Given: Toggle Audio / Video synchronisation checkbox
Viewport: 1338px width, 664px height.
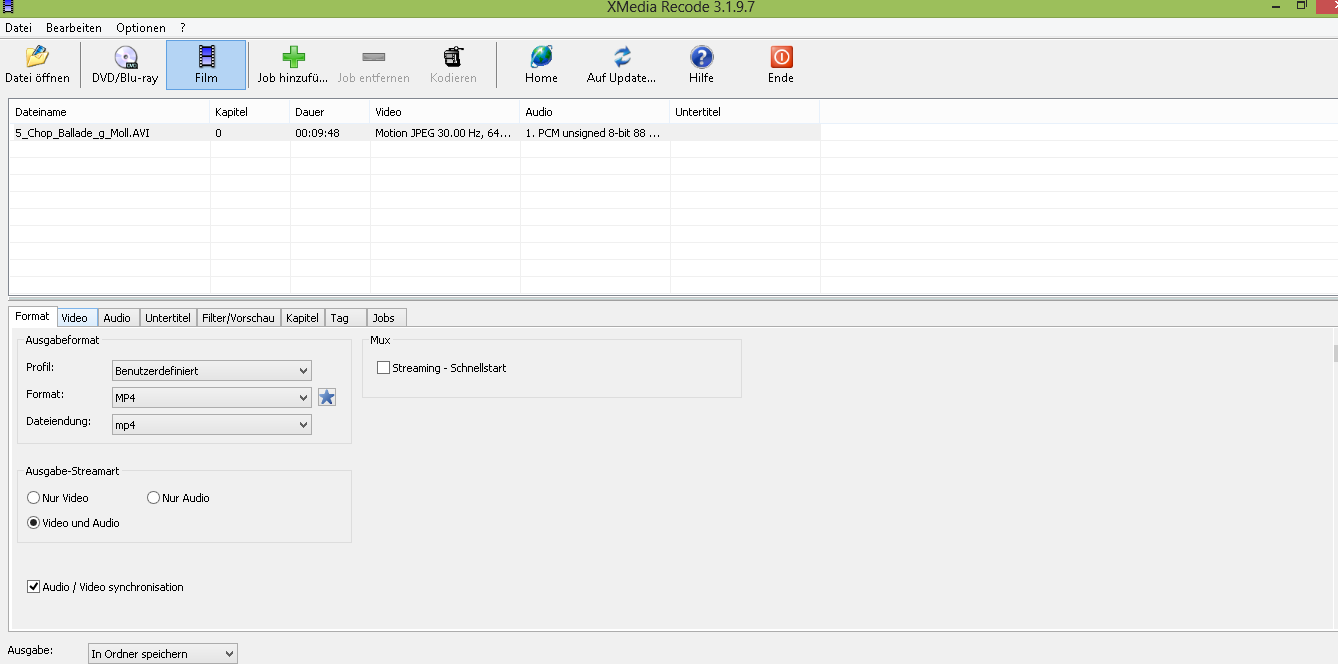Looking at the screenshot, I should coord(34,587).
